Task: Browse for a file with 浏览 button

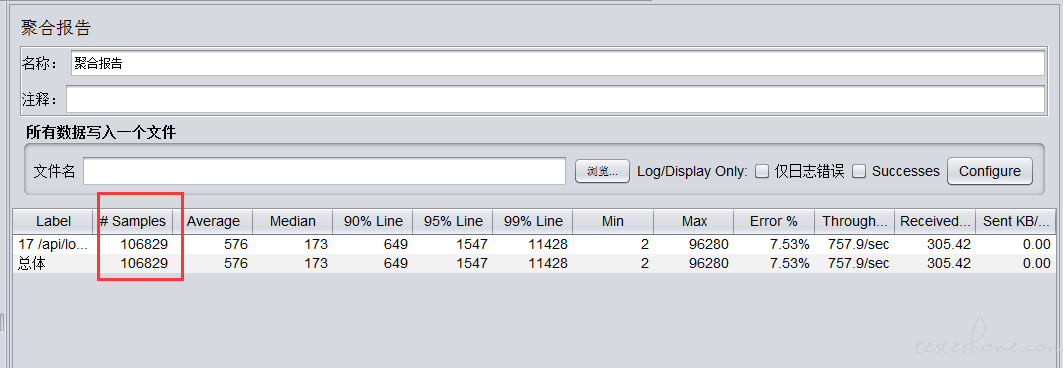Action: (602, 171)
